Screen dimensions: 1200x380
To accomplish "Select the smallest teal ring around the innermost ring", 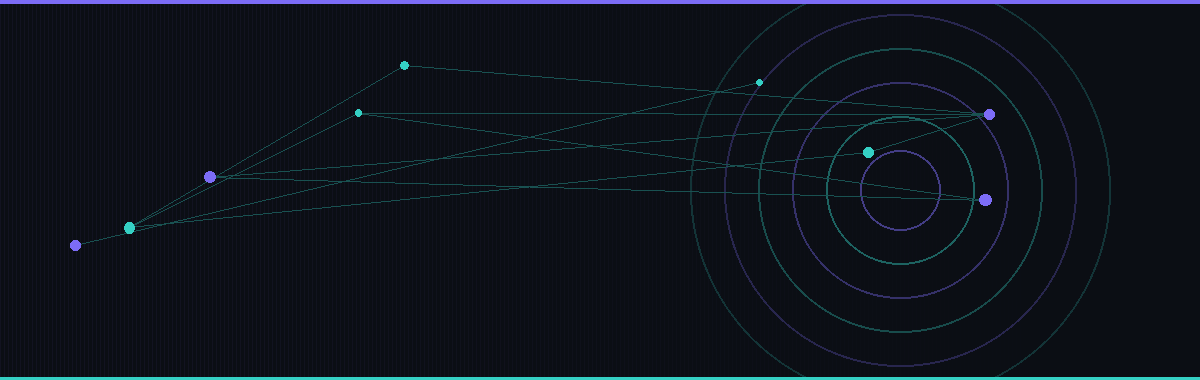I will click(x=826, y=190).
